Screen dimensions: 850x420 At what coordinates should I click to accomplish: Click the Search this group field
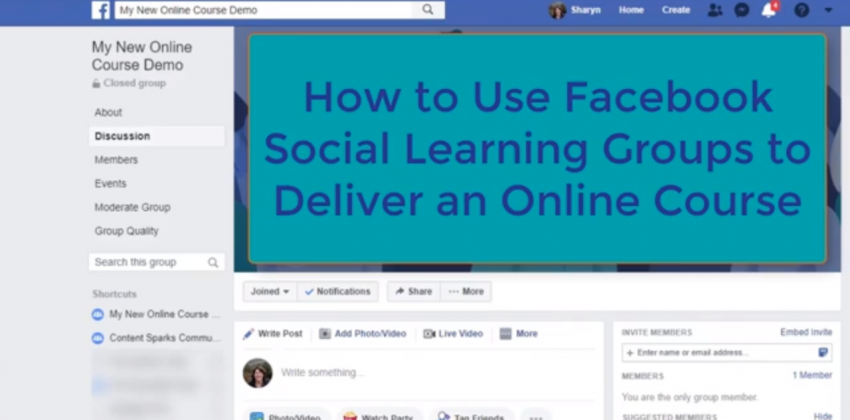[x=157, y=262]
